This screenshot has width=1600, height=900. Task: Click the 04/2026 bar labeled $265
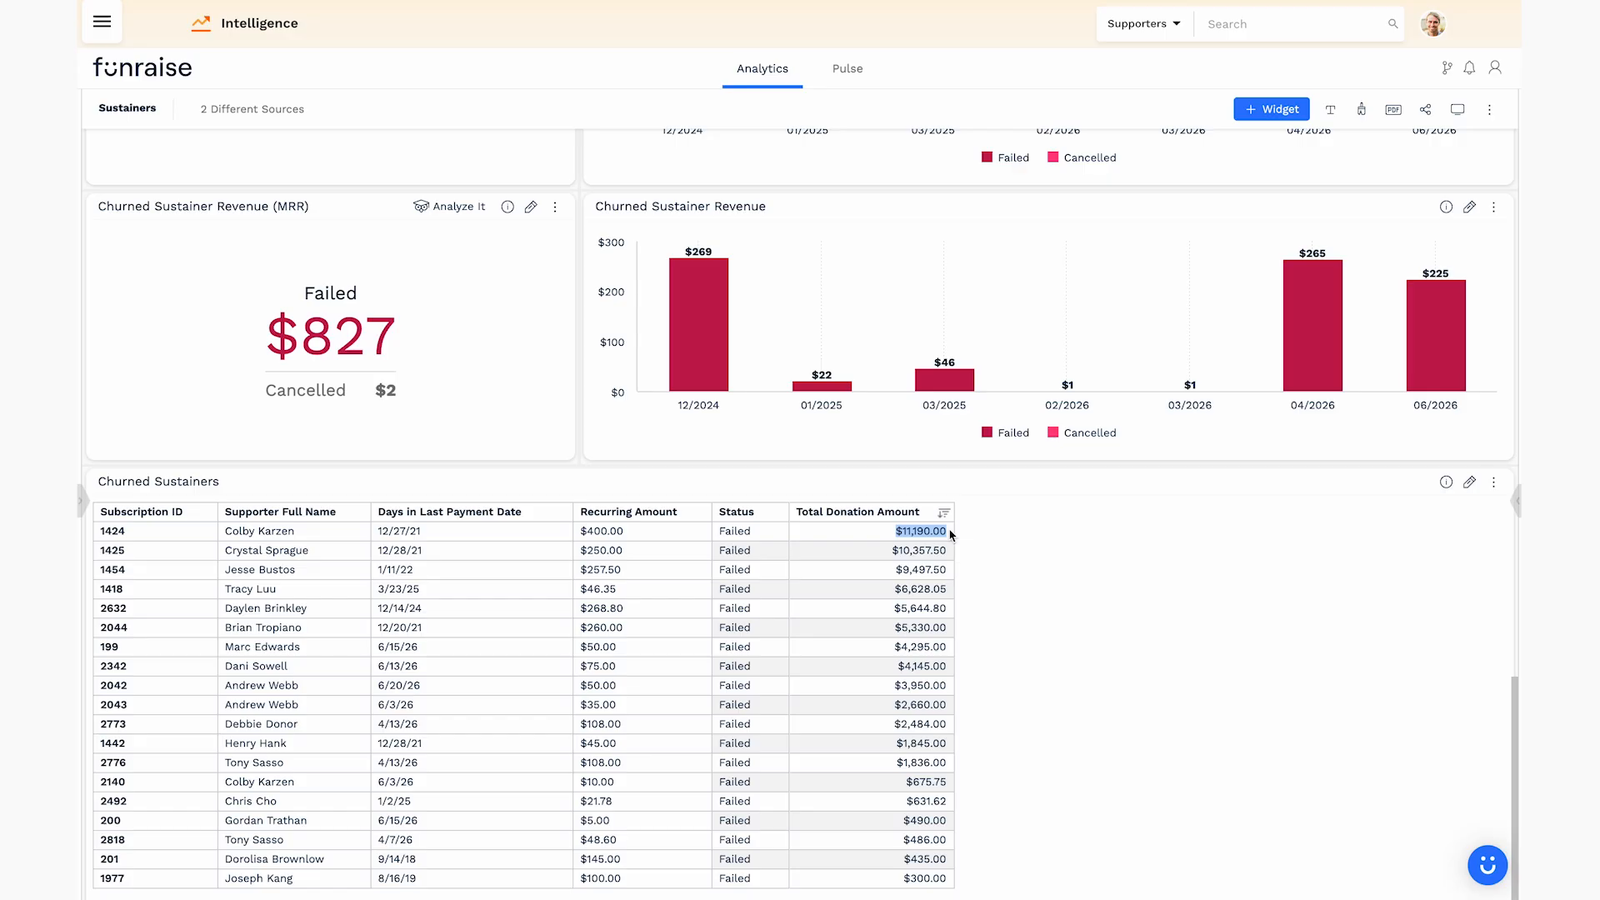(x=1312, y=326)
